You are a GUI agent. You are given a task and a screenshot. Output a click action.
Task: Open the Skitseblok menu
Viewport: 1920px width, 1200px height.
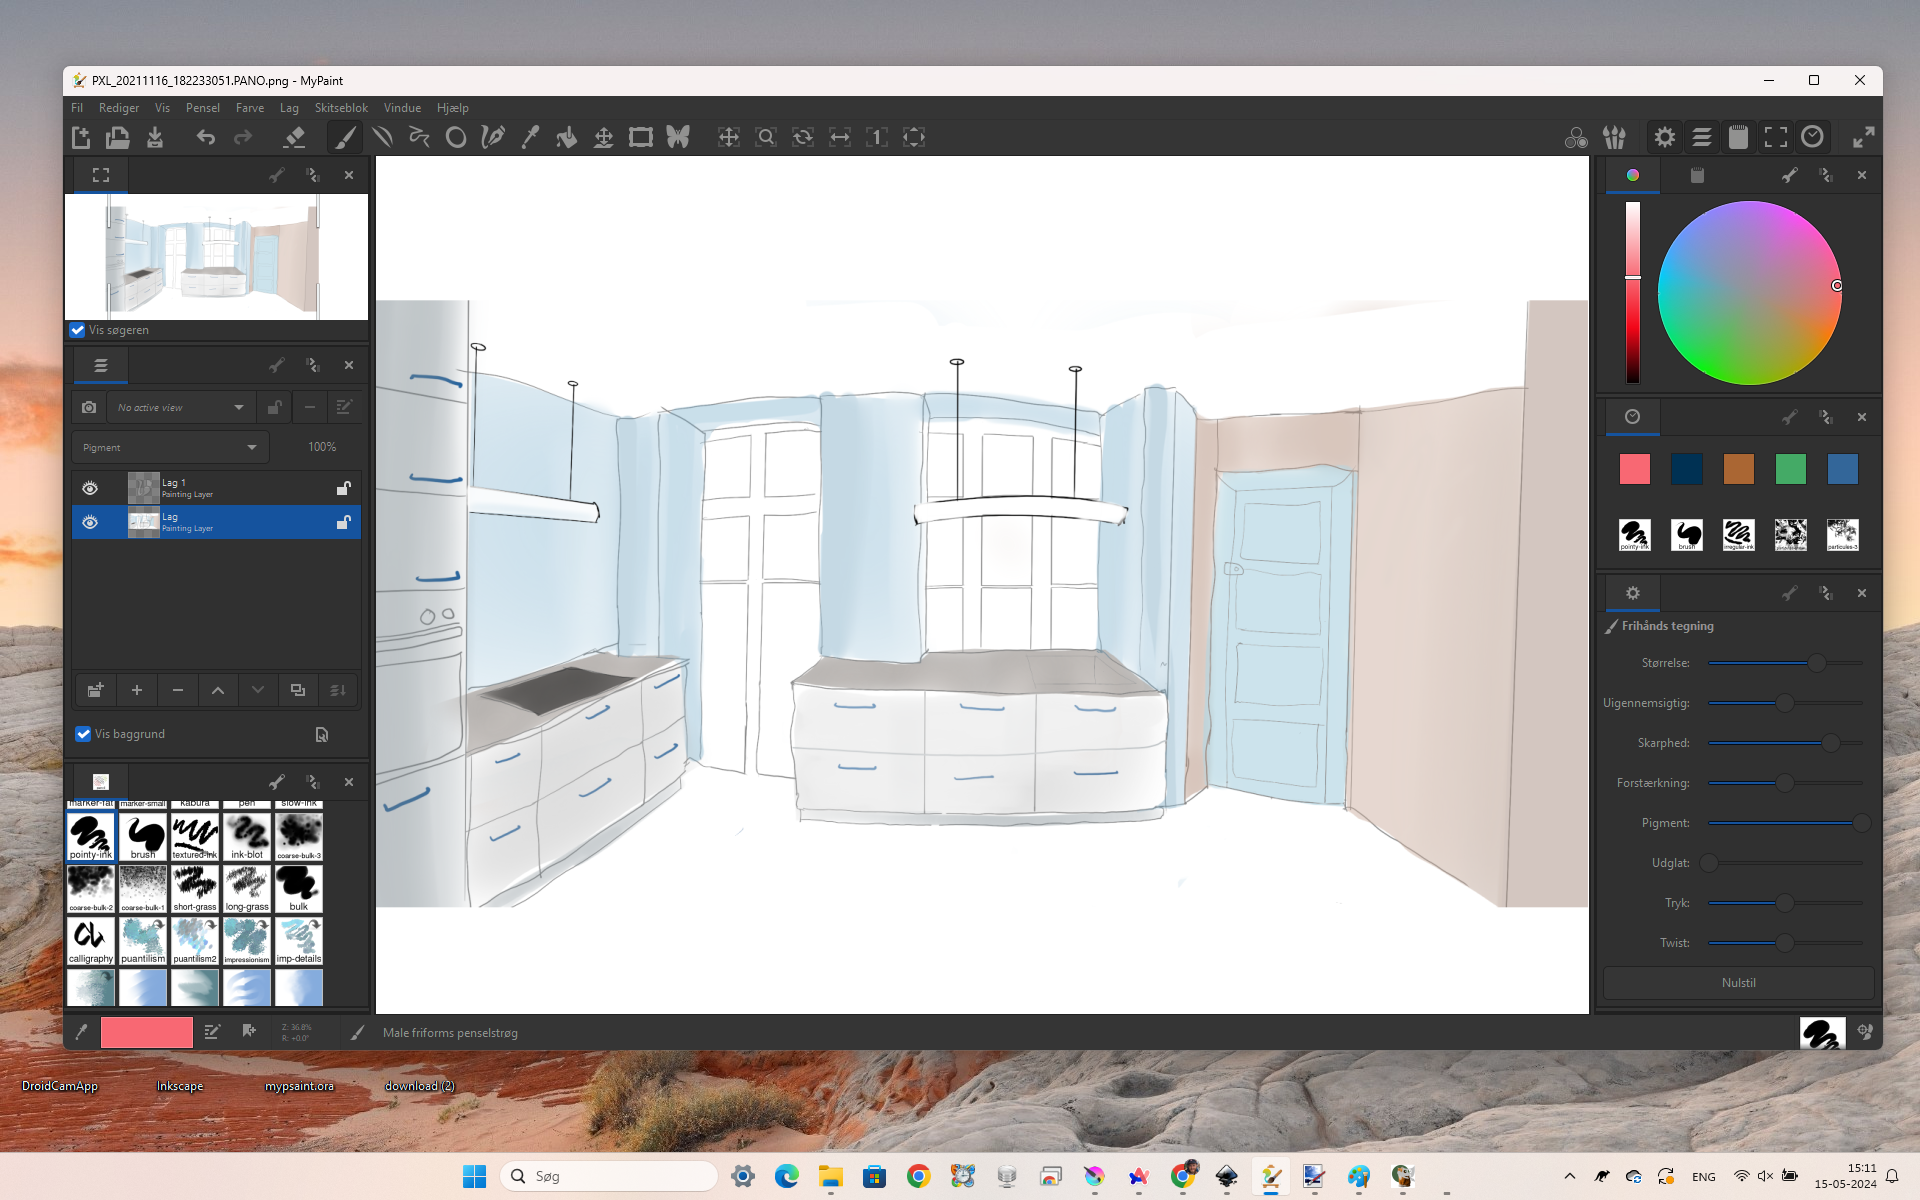click(x=341, y=108)
